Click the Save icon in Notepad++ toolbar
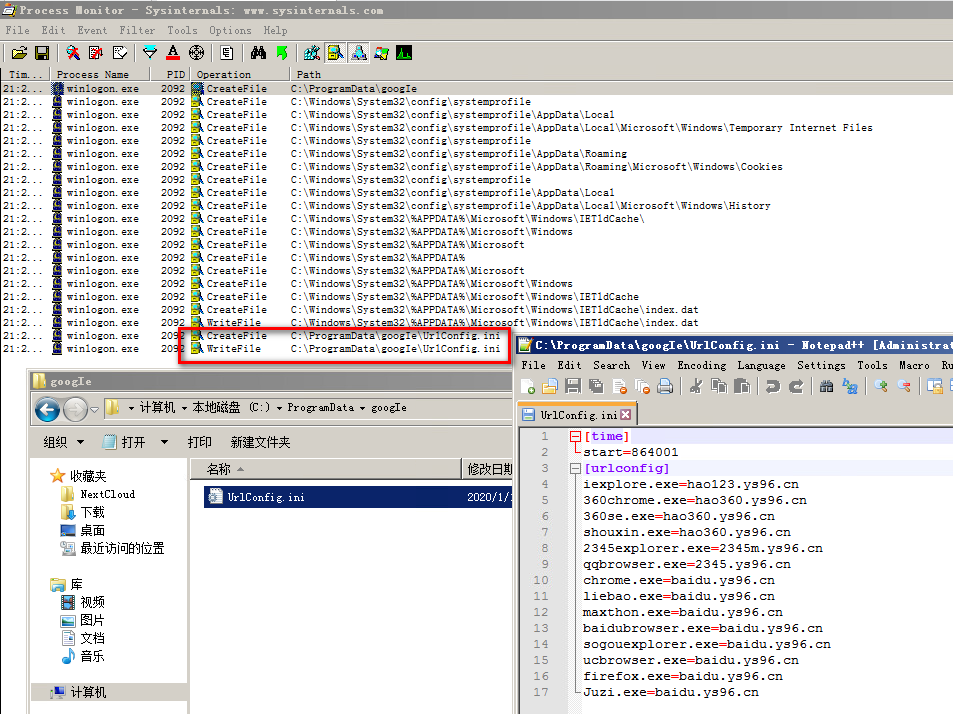Screen dimensions: 953x714 click(573, 386)
